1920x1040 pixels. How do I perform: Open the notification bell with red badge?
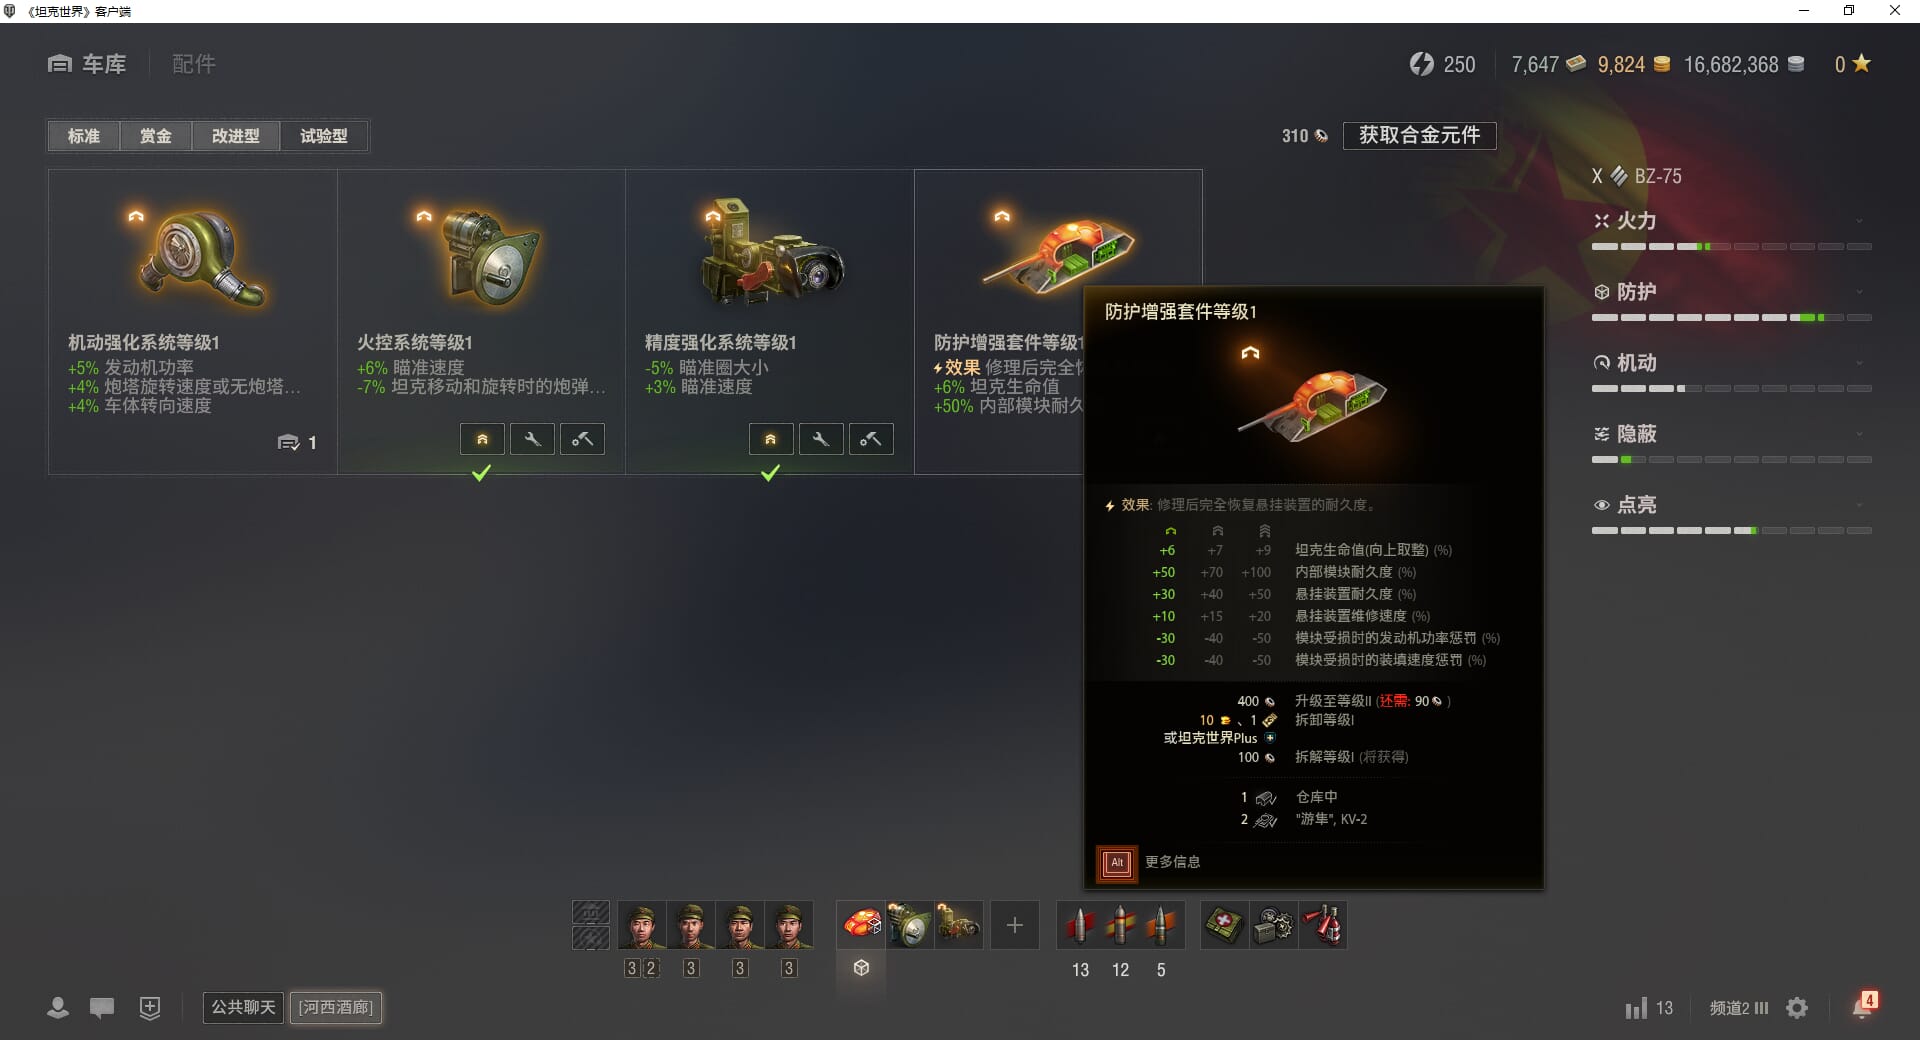tap(1864, 1006)
